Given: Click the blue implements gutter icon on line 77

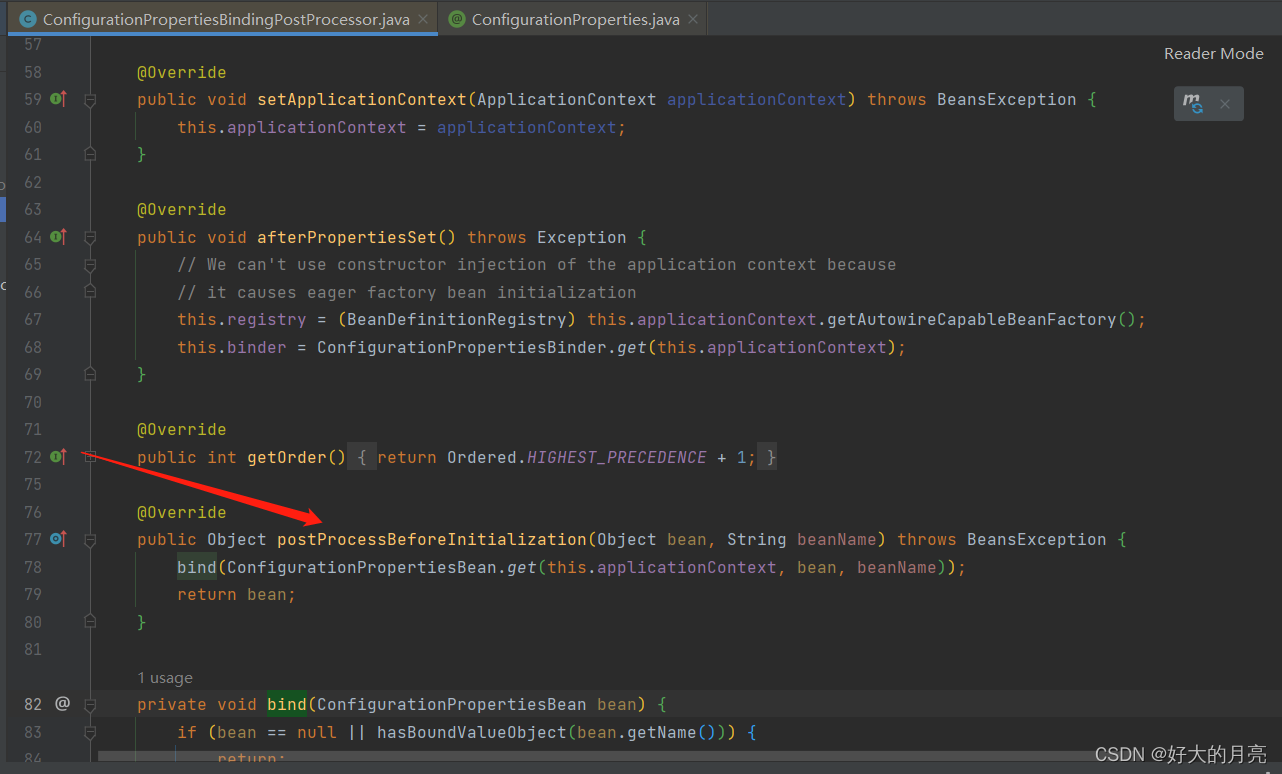Looking at the screenshot, I should [x=58, y=539].
